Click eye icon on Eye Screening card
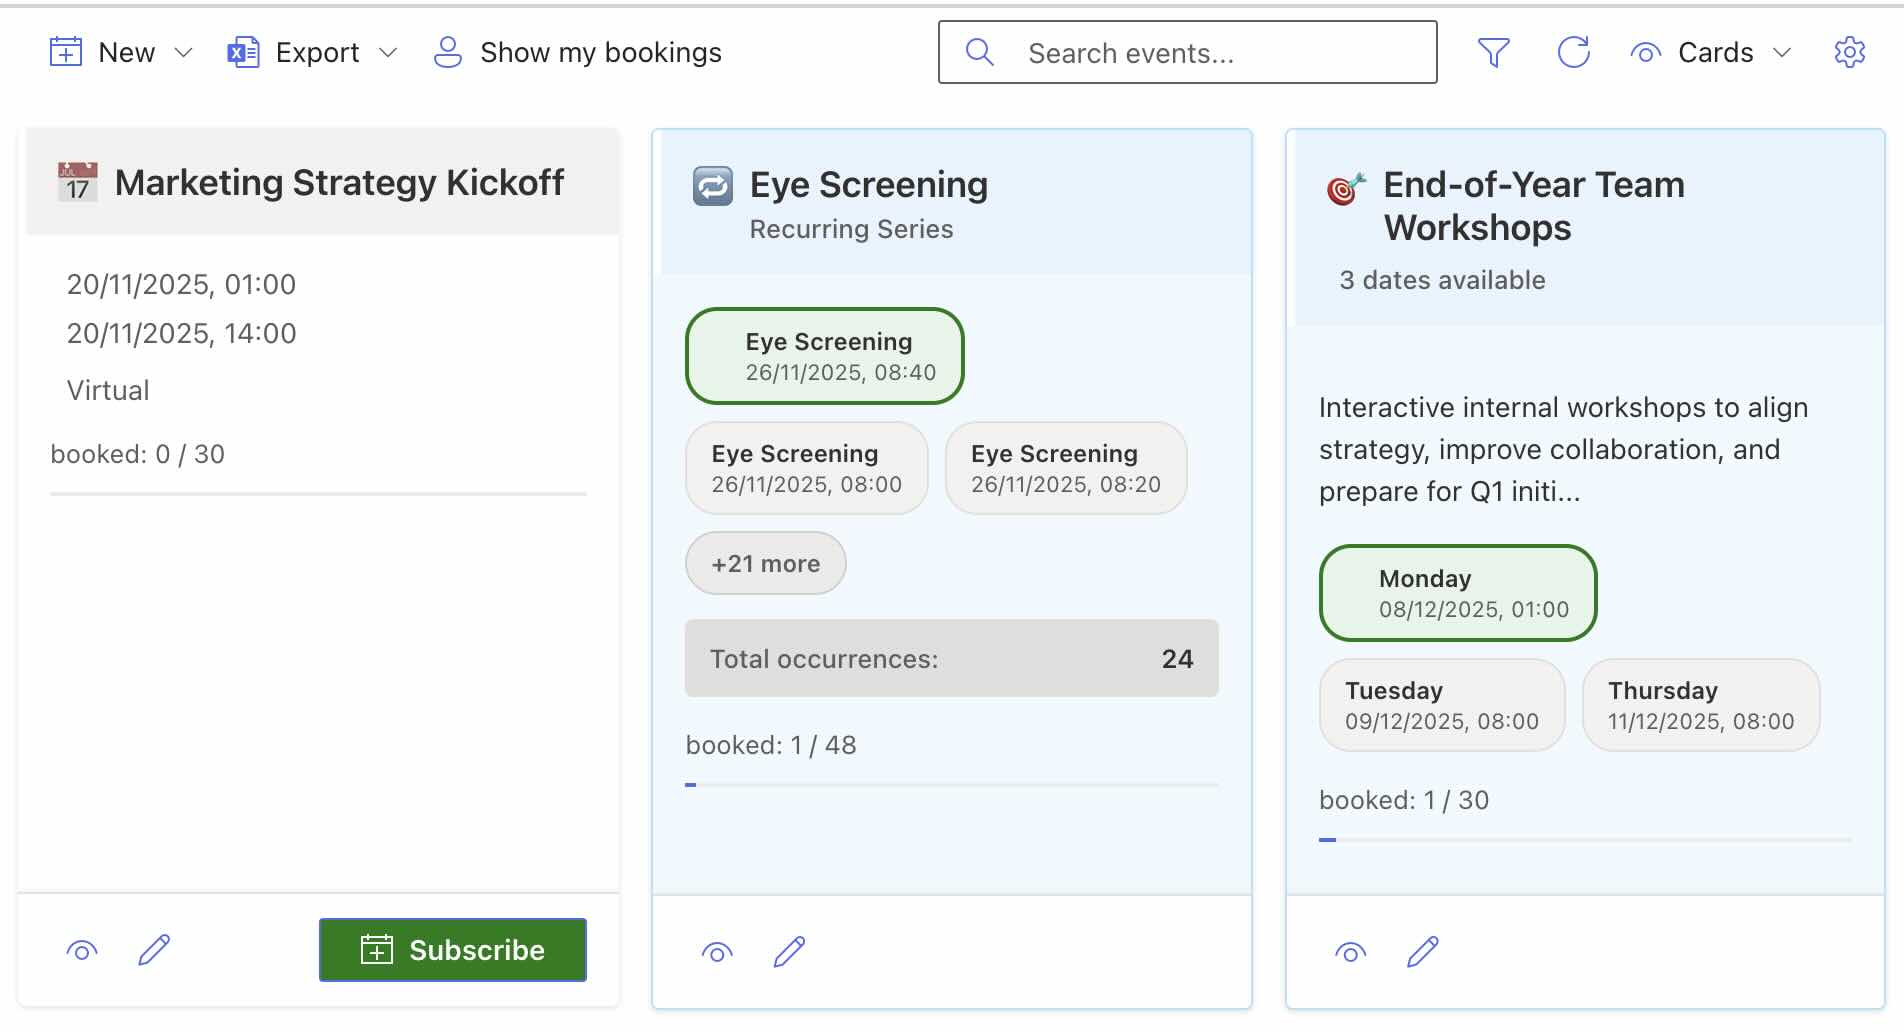 coord(717,952)
